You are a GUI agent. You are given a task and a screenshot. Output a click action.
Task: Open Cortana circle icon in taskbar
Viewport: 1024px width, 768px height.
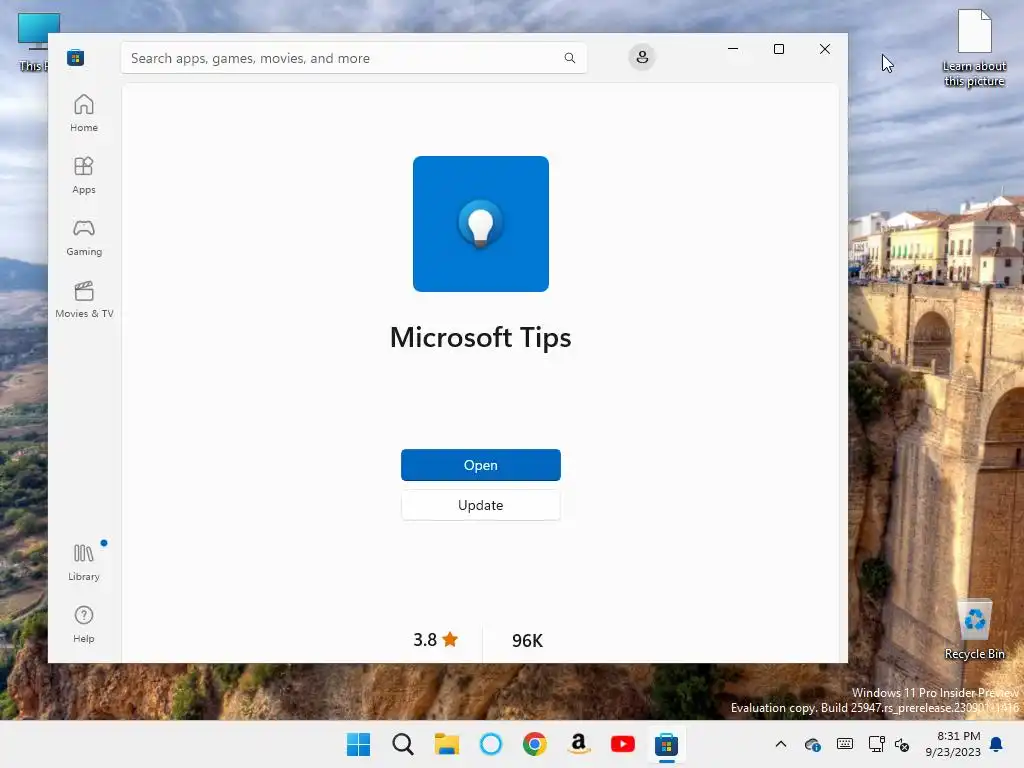(x=490, y=744)
